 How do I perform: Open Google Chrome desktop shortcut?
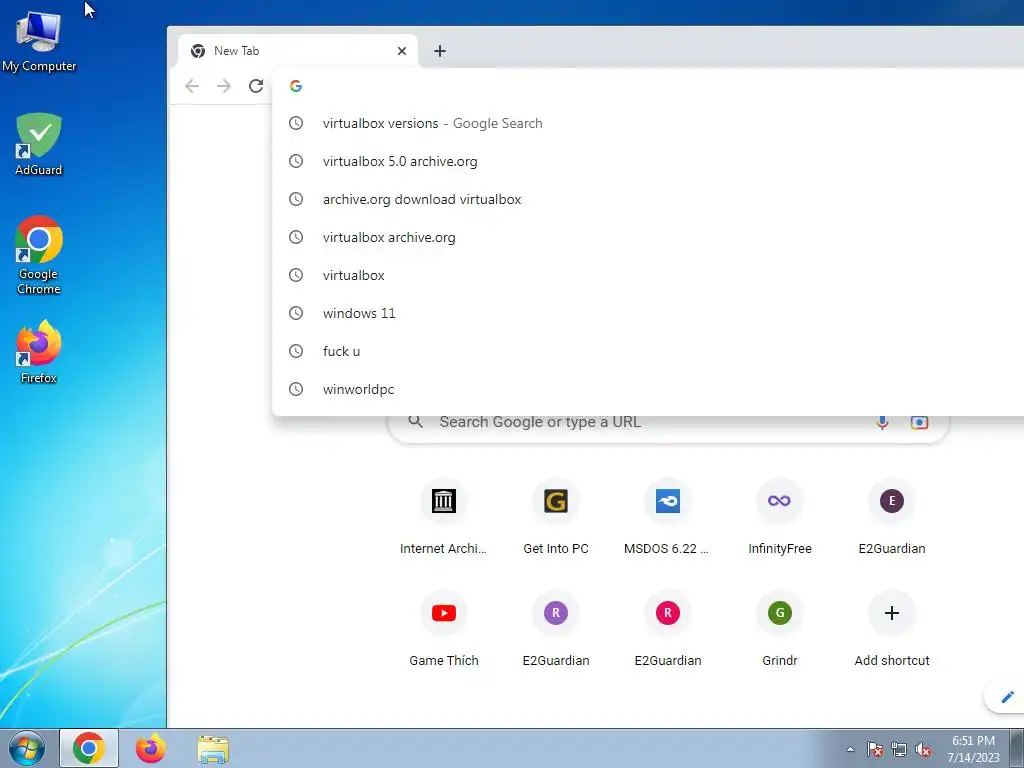(39, 255)
